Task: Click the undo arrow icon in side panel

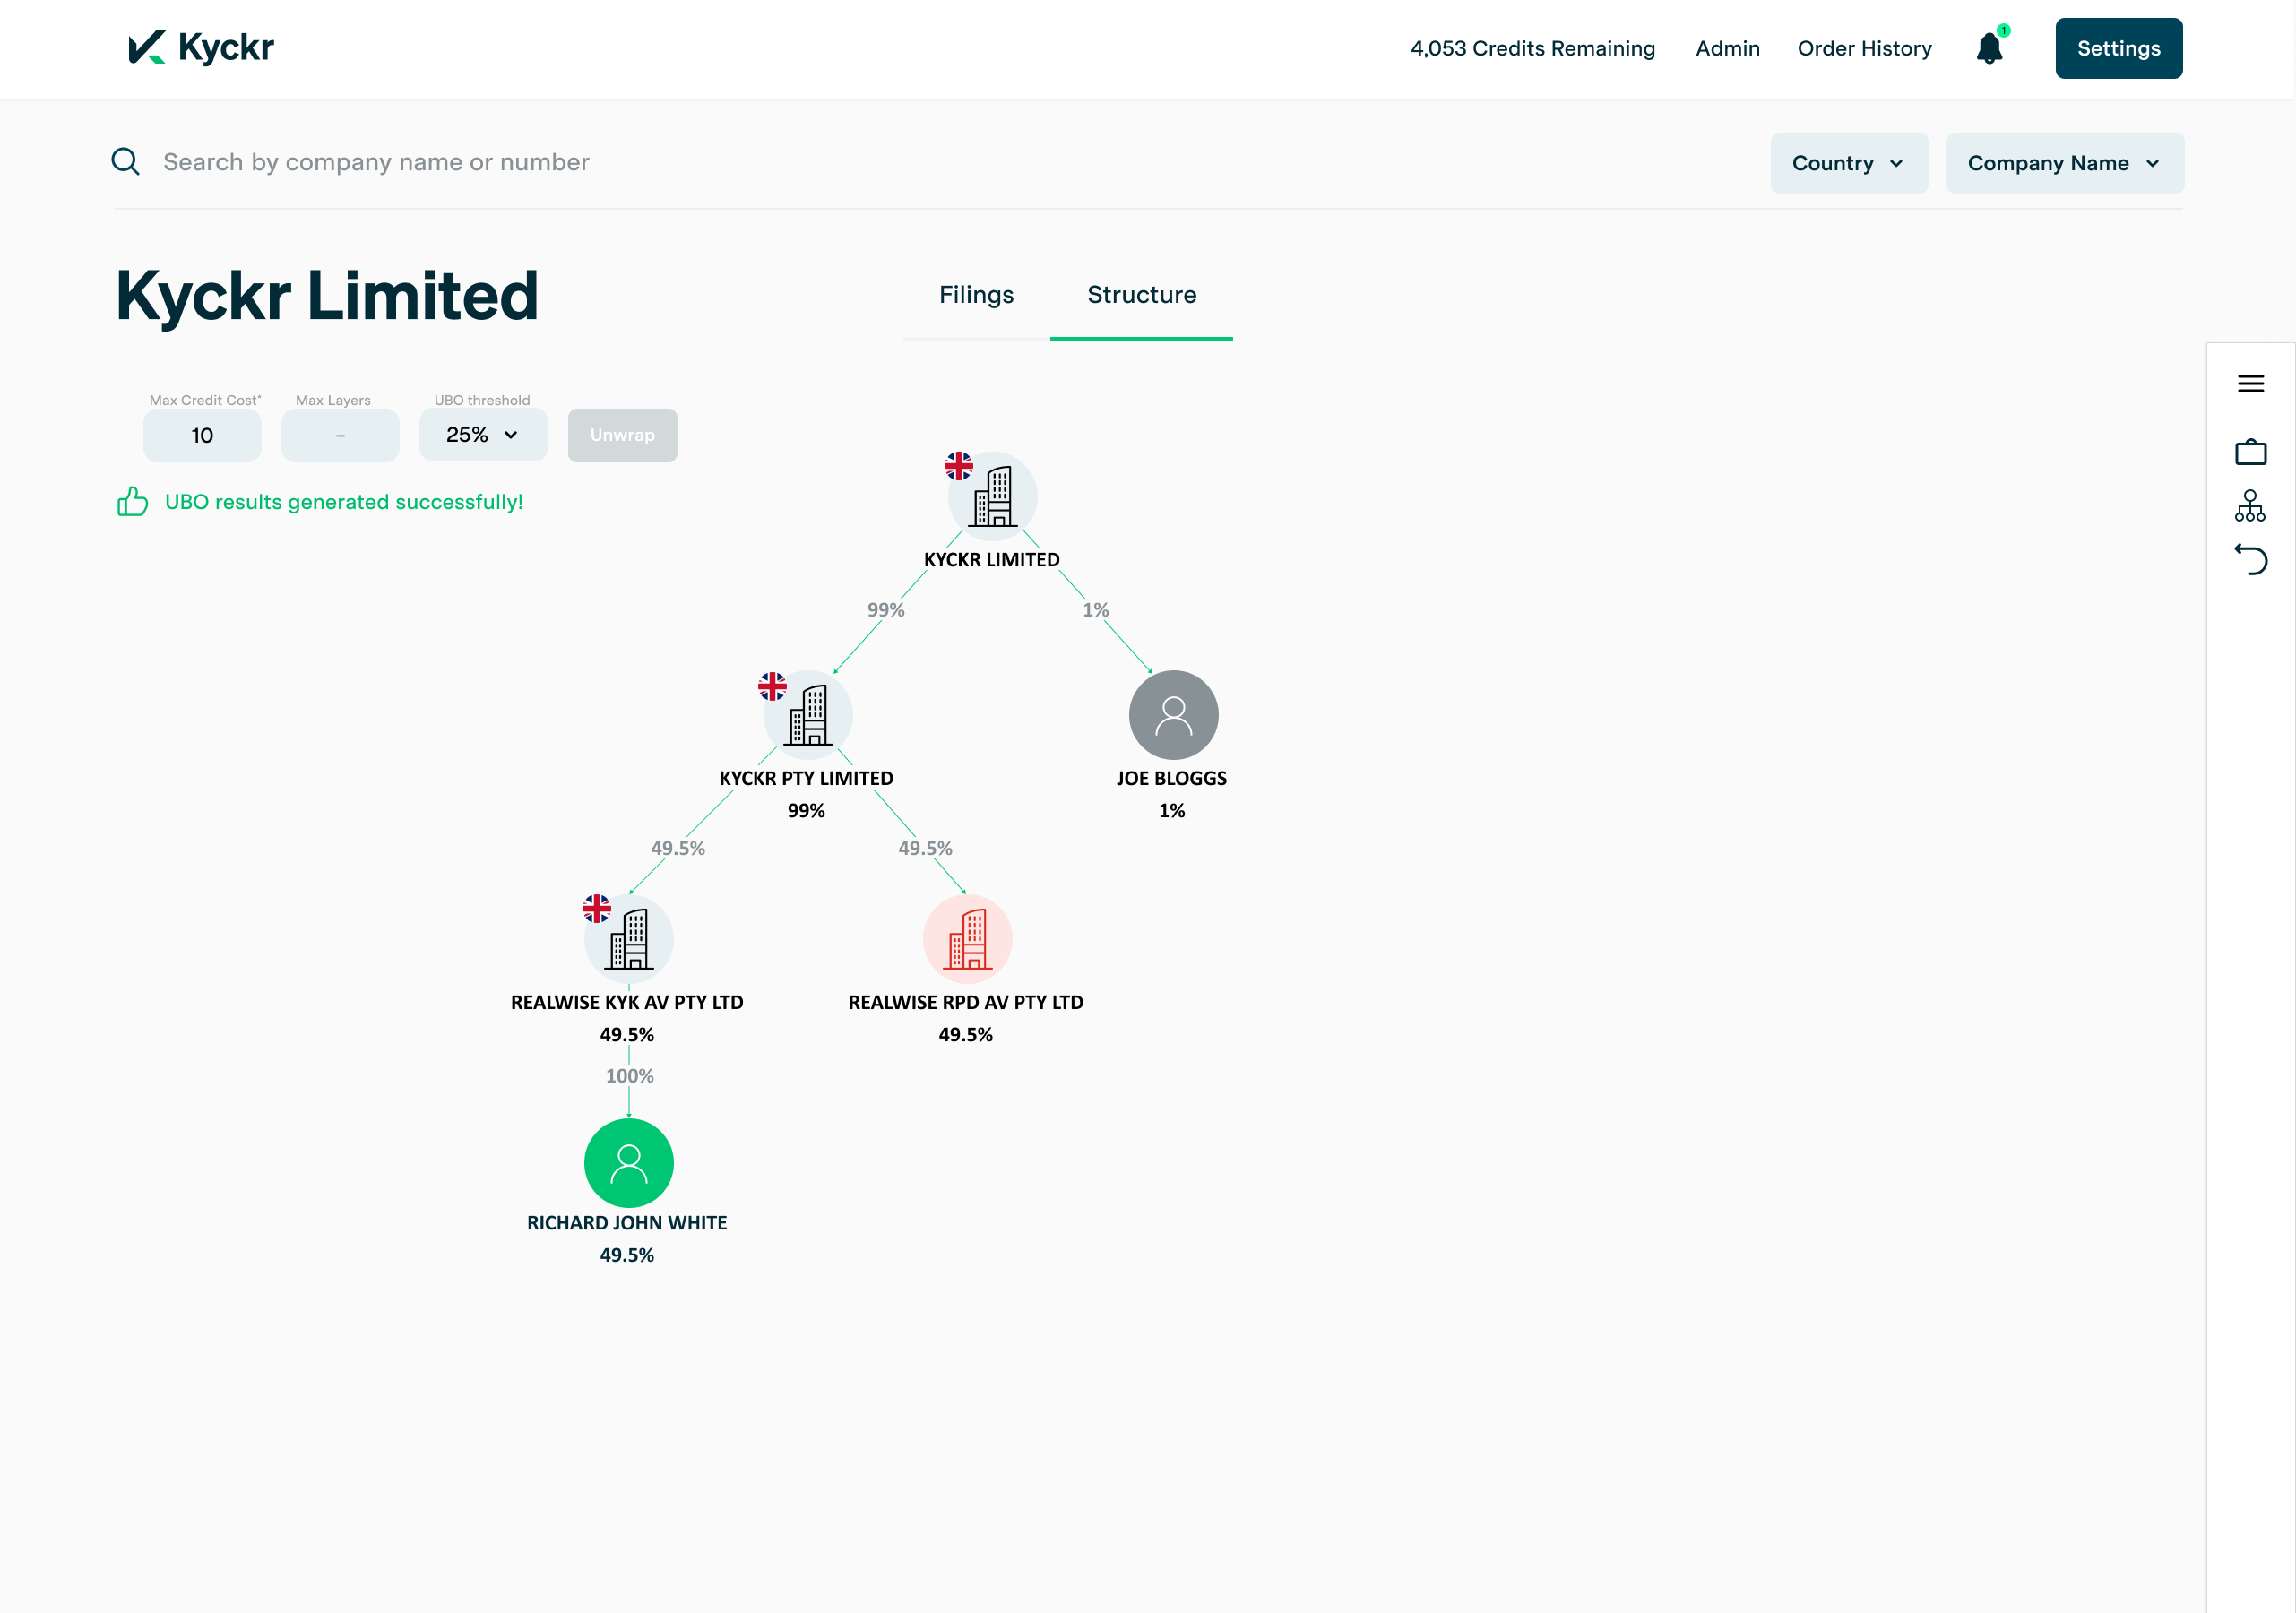Action: point(2250,559)
